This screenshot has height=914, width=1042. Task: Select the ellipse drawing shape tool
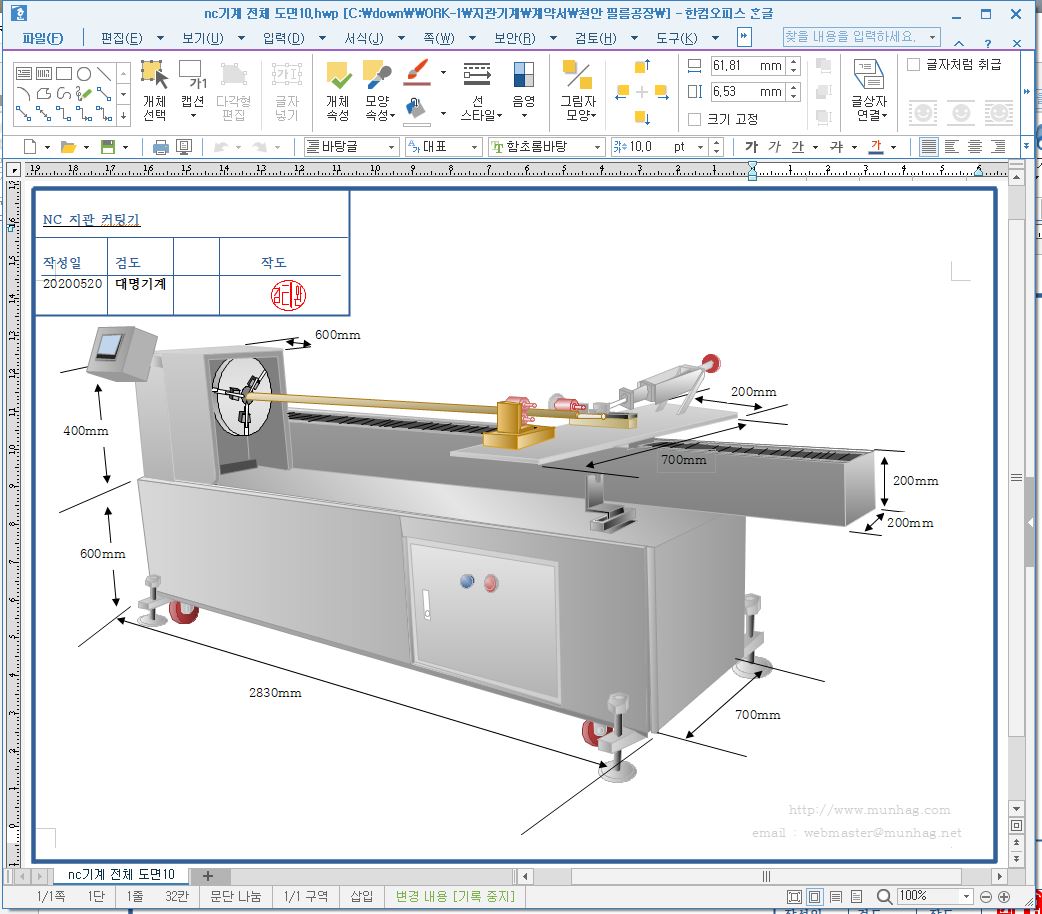pyautogui.click(x=84, y=73)
